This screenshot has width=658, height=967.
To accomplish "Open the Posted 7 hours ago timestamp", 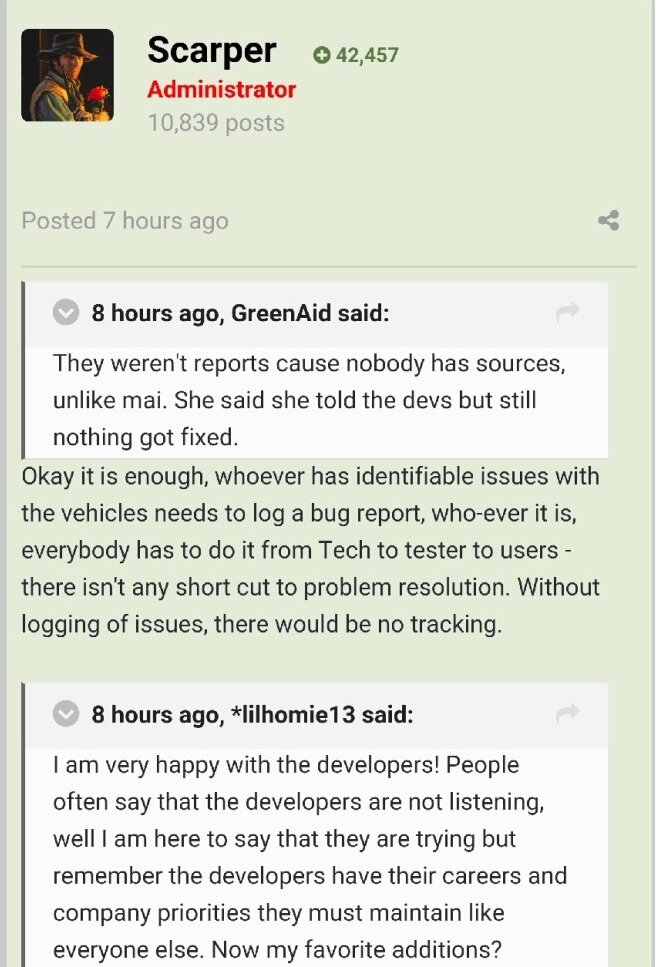I will 125,221.
